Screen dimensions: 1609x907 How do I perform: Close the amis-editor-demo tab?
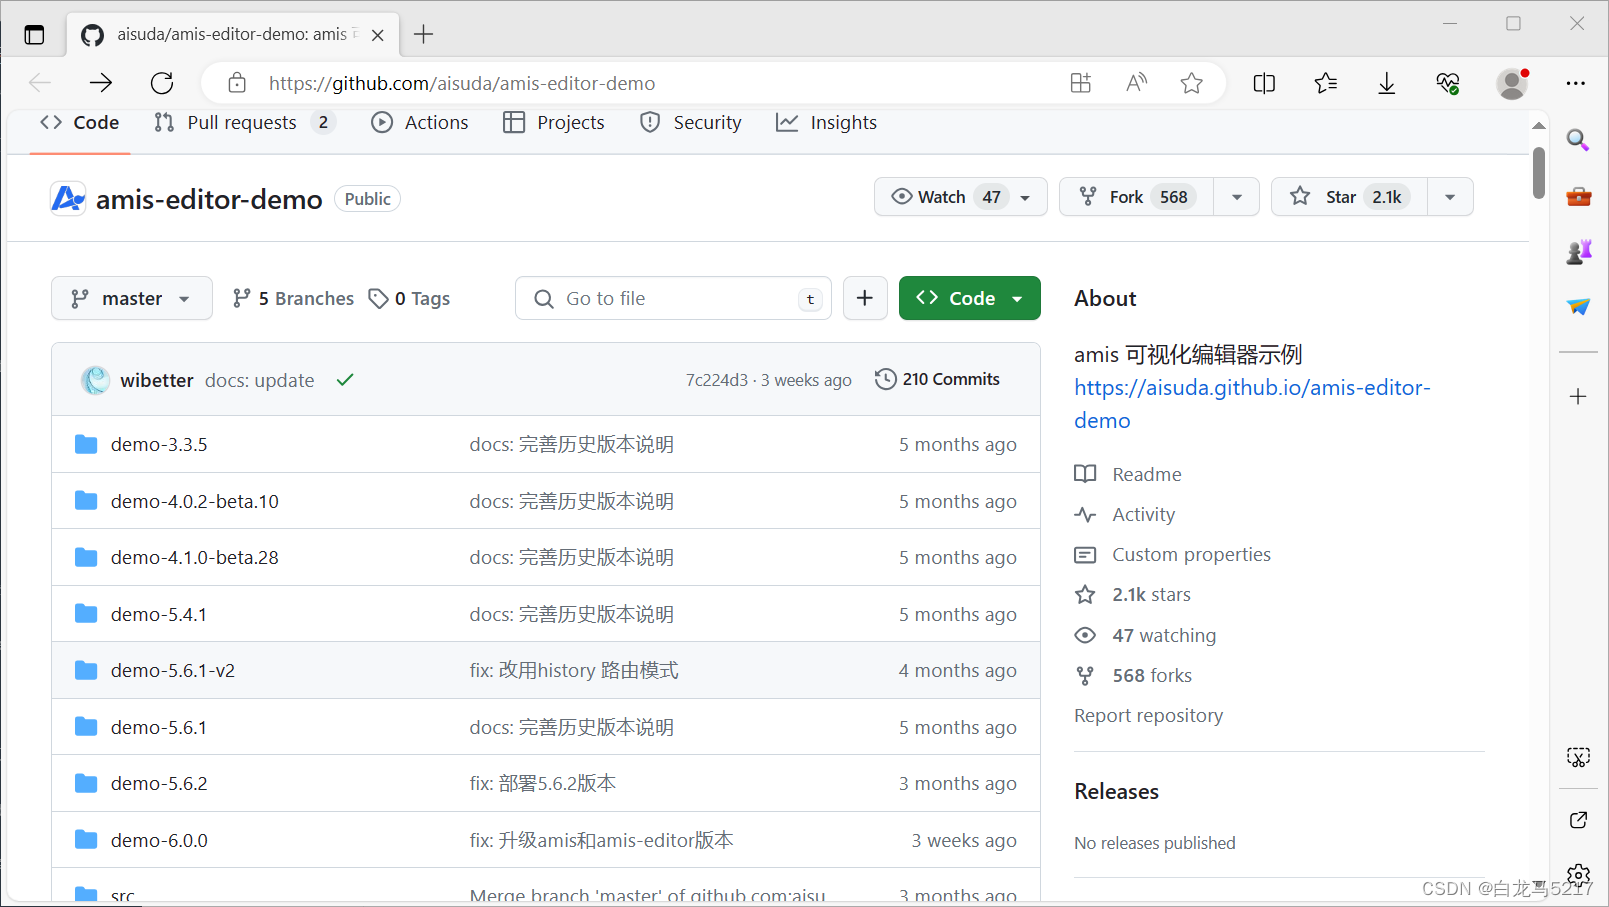(378, 35)
